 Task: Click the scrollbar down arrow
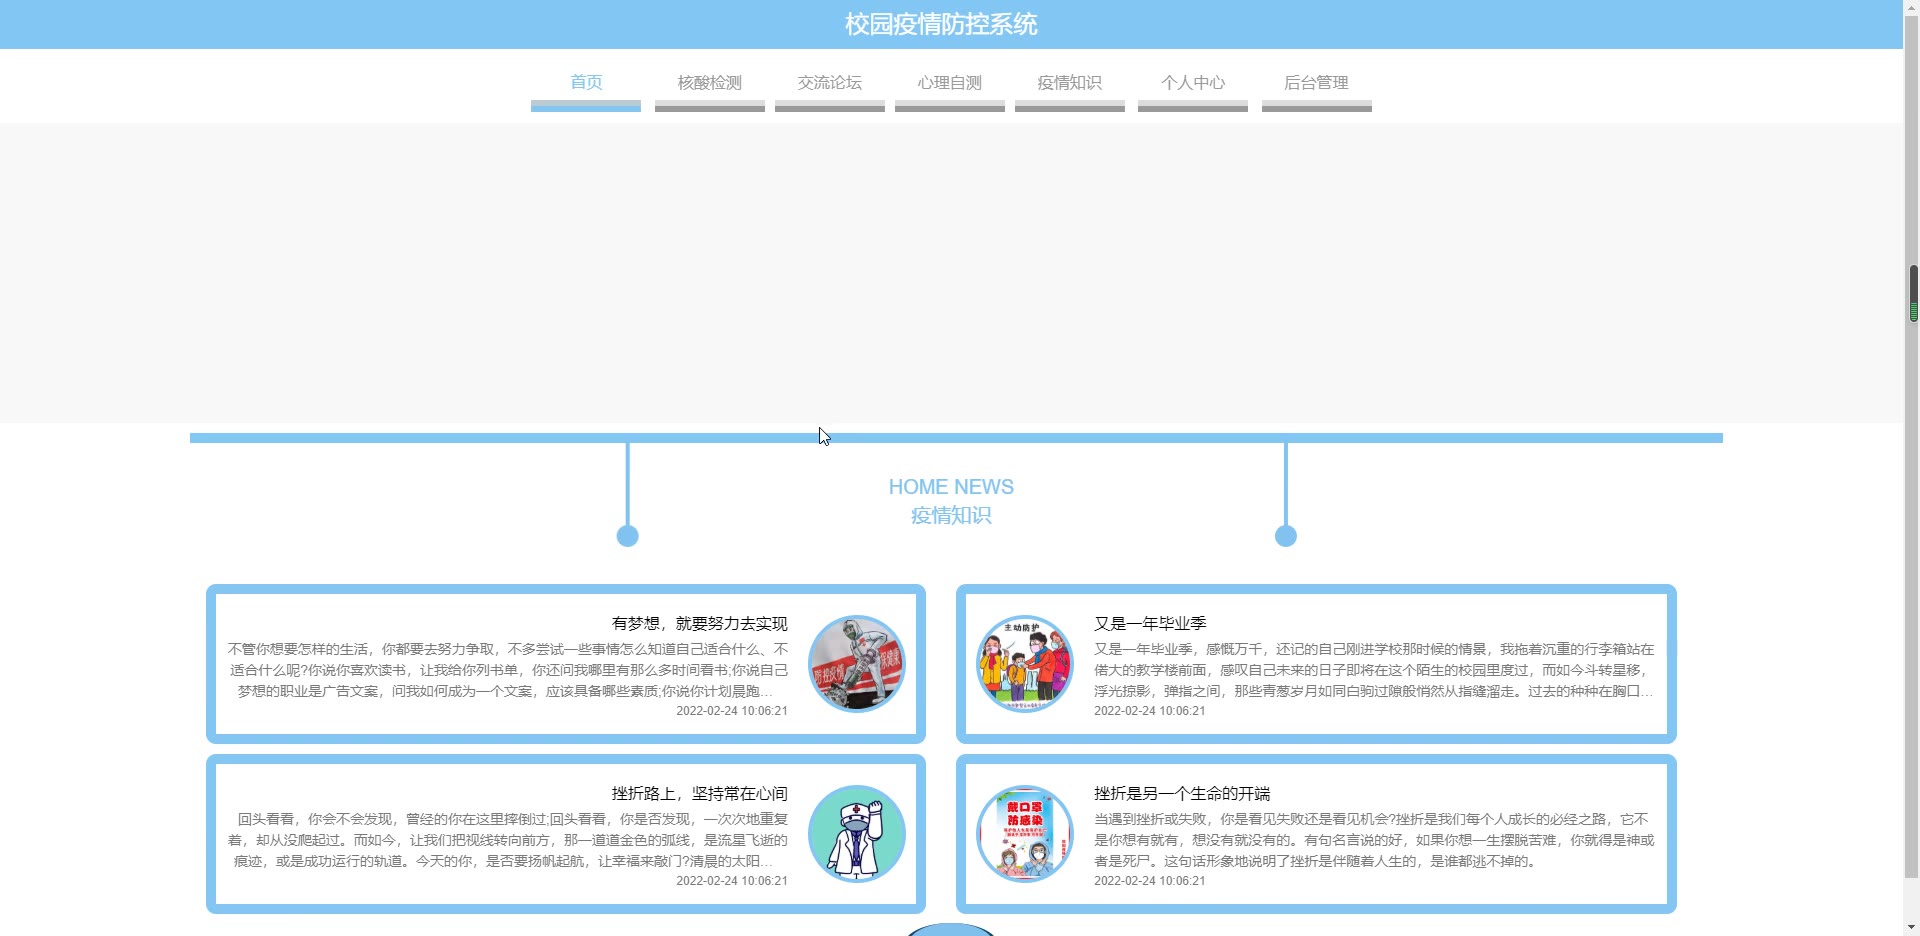[x=1913, y=927]
